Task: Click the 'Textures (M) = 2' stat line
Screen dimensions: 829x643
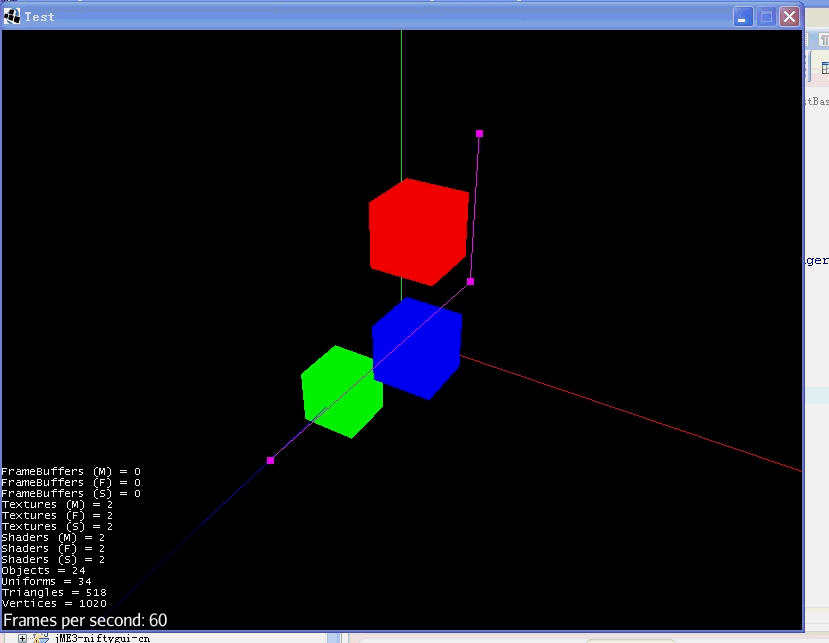Action: point(57,504)
